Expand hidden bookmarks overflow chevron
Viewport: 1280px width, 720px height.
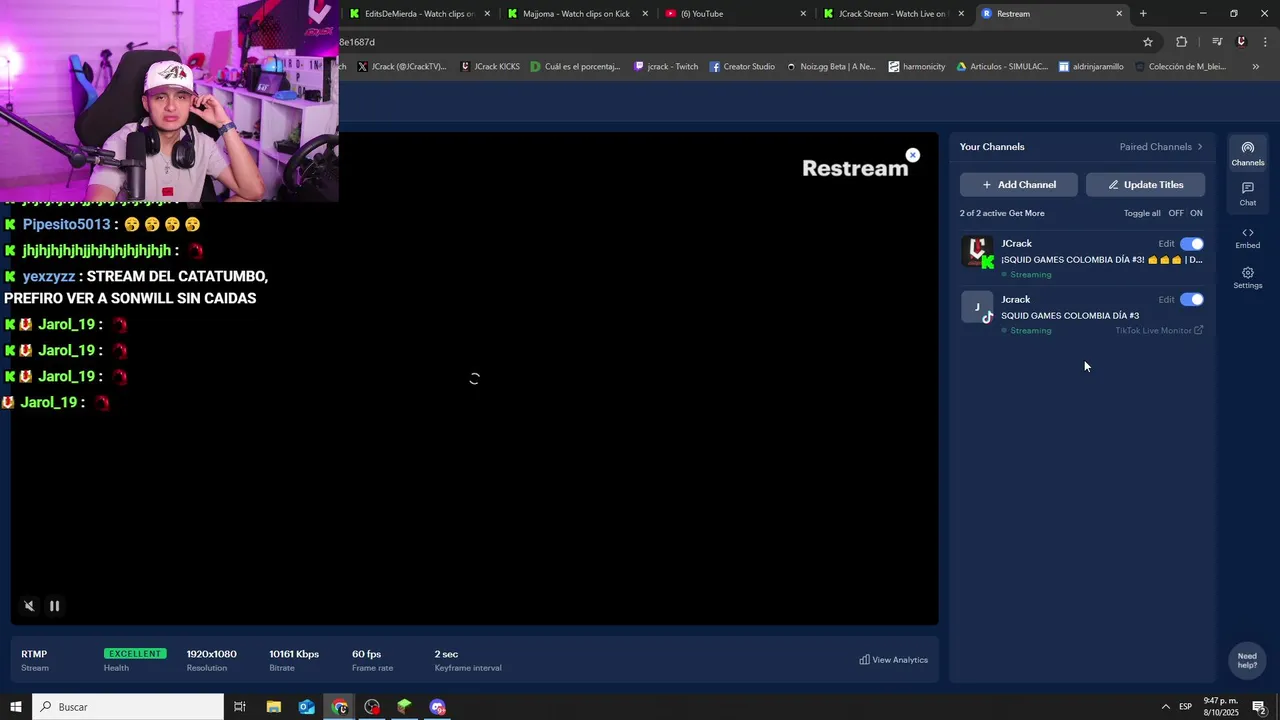click(x=1255, y=67)
